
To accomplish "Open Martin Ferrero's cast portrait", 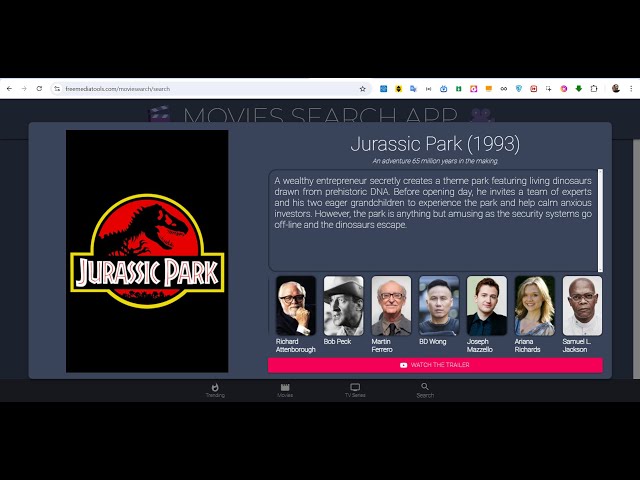I will [391, 306].
